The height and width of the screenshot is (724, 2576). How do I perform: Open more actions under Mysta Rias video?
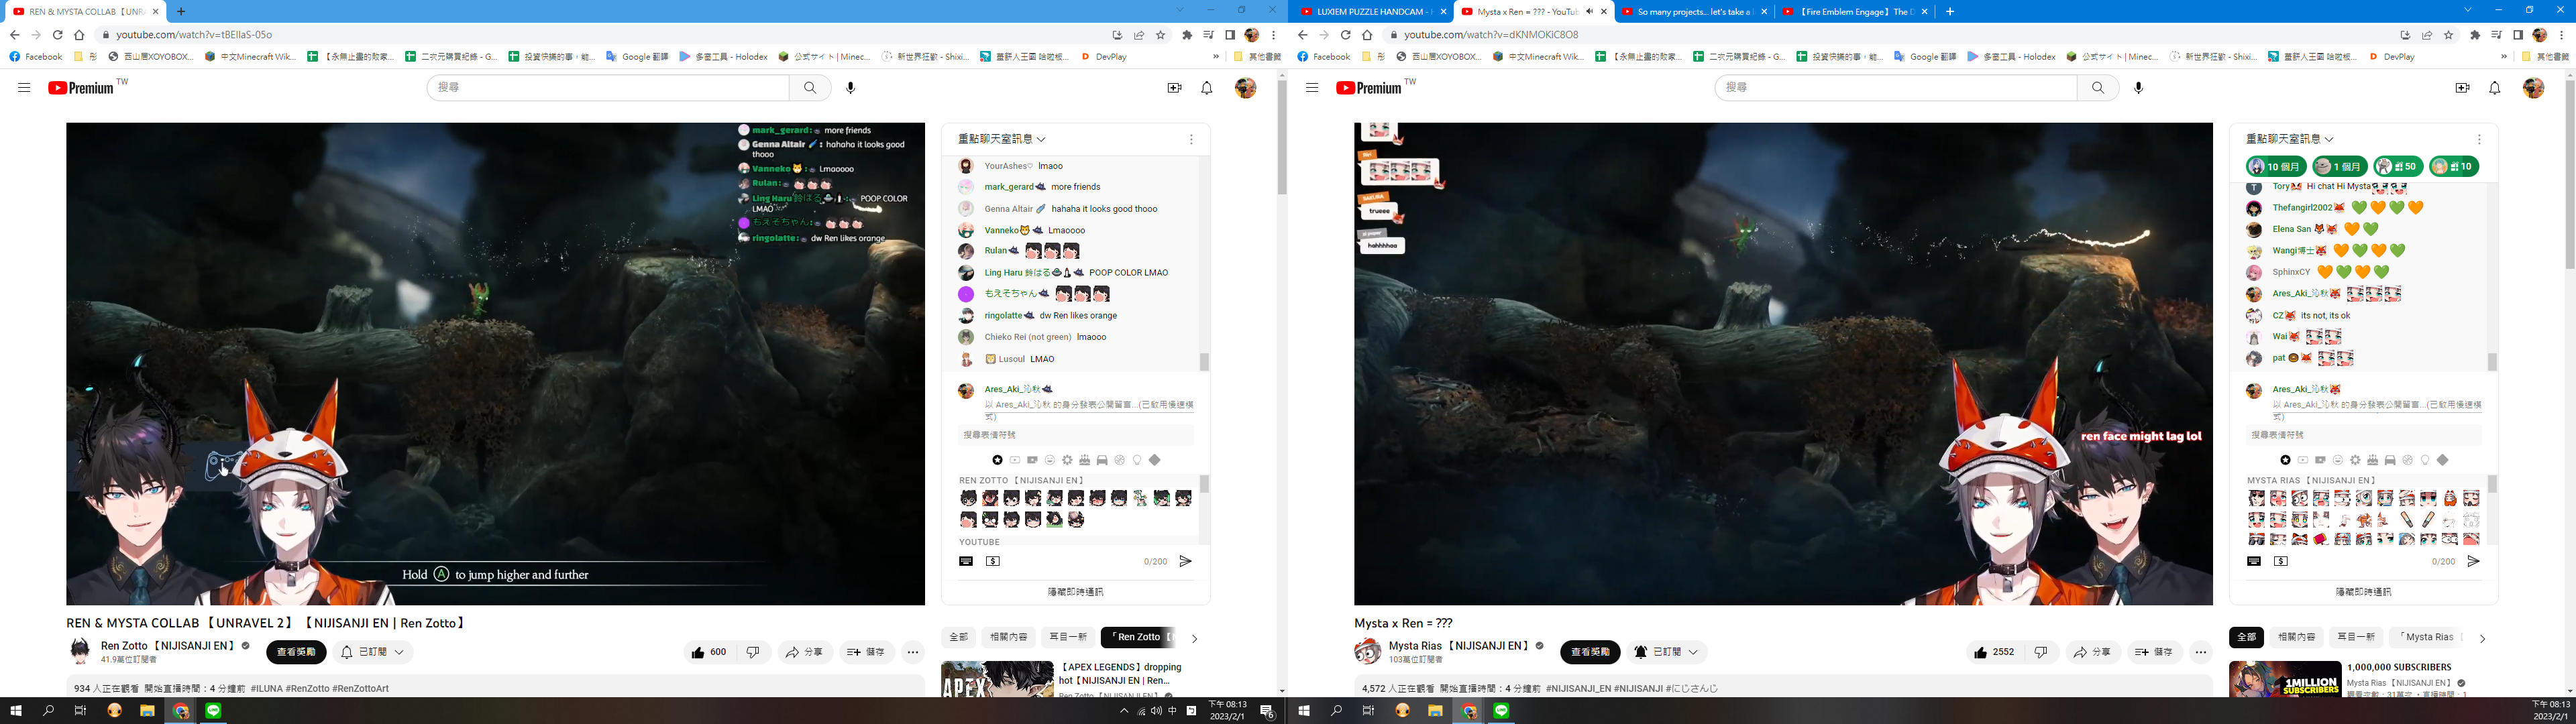point(2201,652)
